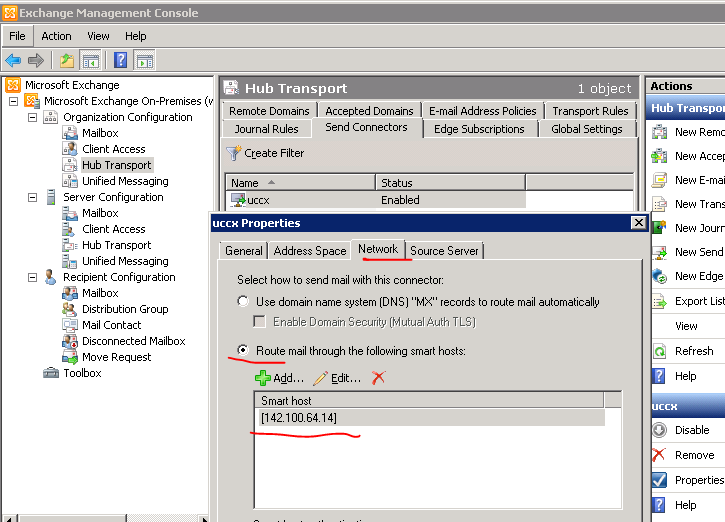The height and width of the screenshot is (522, 725).
Task: Toggle the Show/Hide Console Tree icon
Action: pyautogui.click(x=91, y=60)
